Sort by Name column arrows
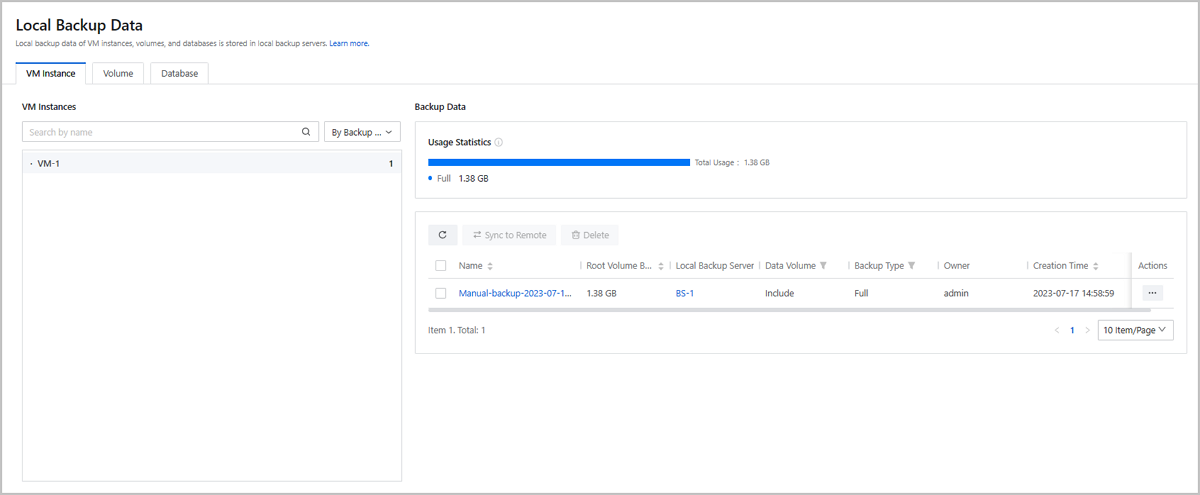This screenshot has height=495, width=1200. tap(490, 266)
